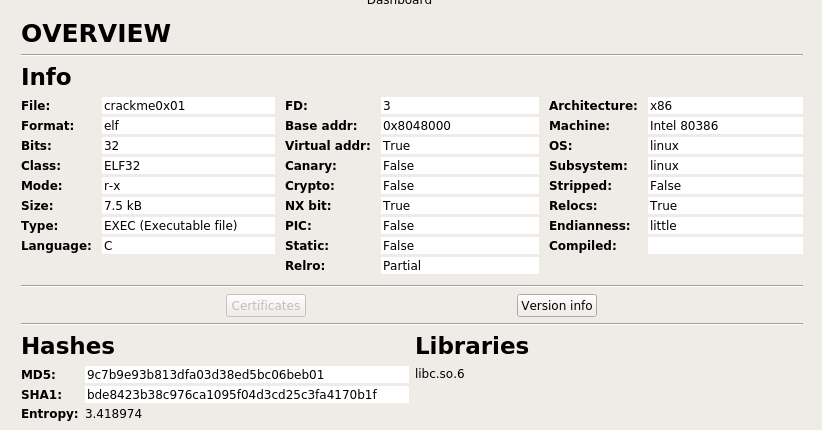This screenshot has width=822, height=430.
Task: Click the disabled Certificates button
Action: pos(266,306)
